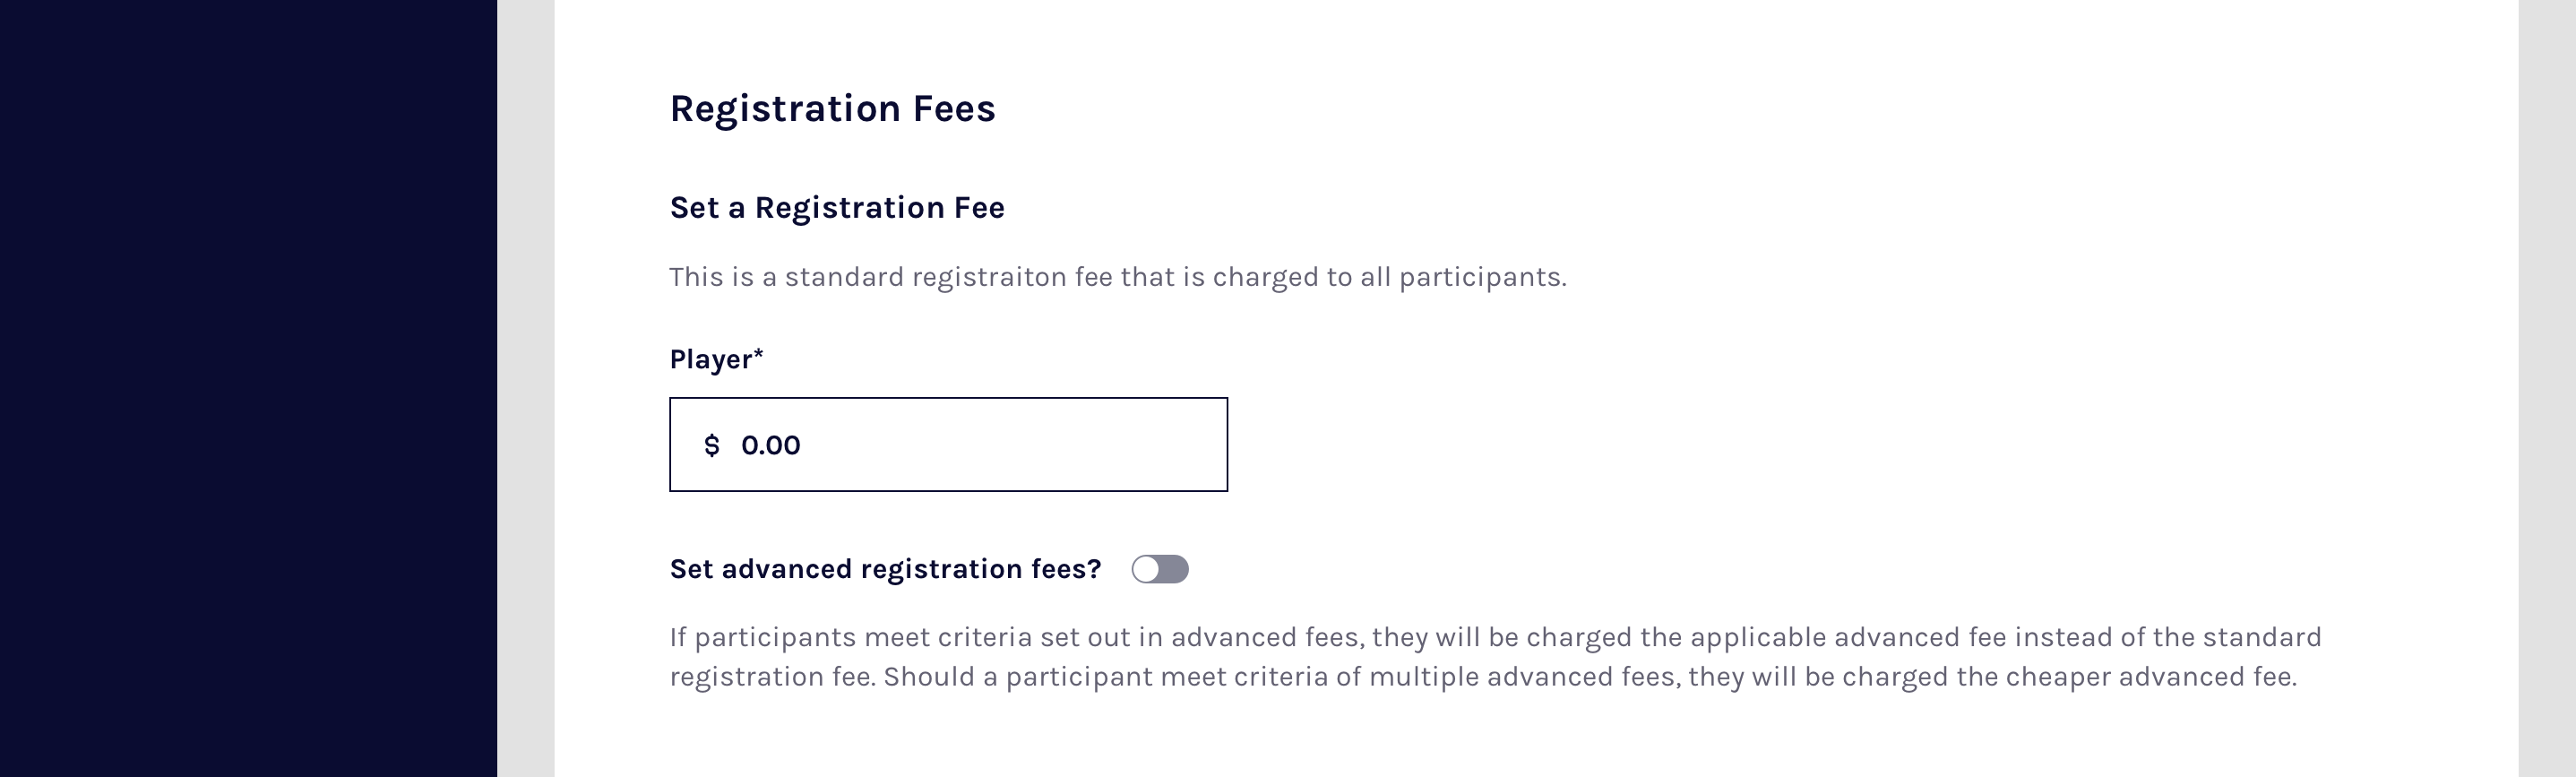Click the 0.00 amount value
The image size is (2576, 777).
(x=770, y=445)
